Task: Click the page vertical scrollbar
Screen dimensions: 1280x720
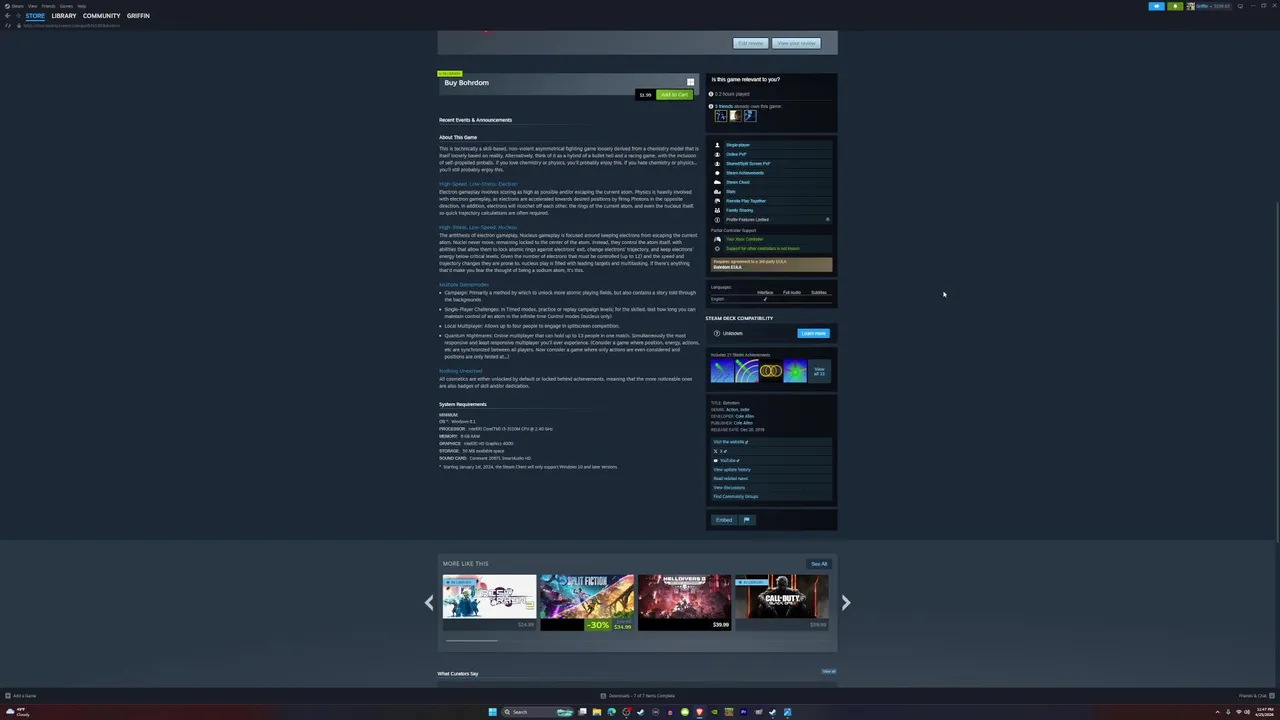Action: point(1277,370)
